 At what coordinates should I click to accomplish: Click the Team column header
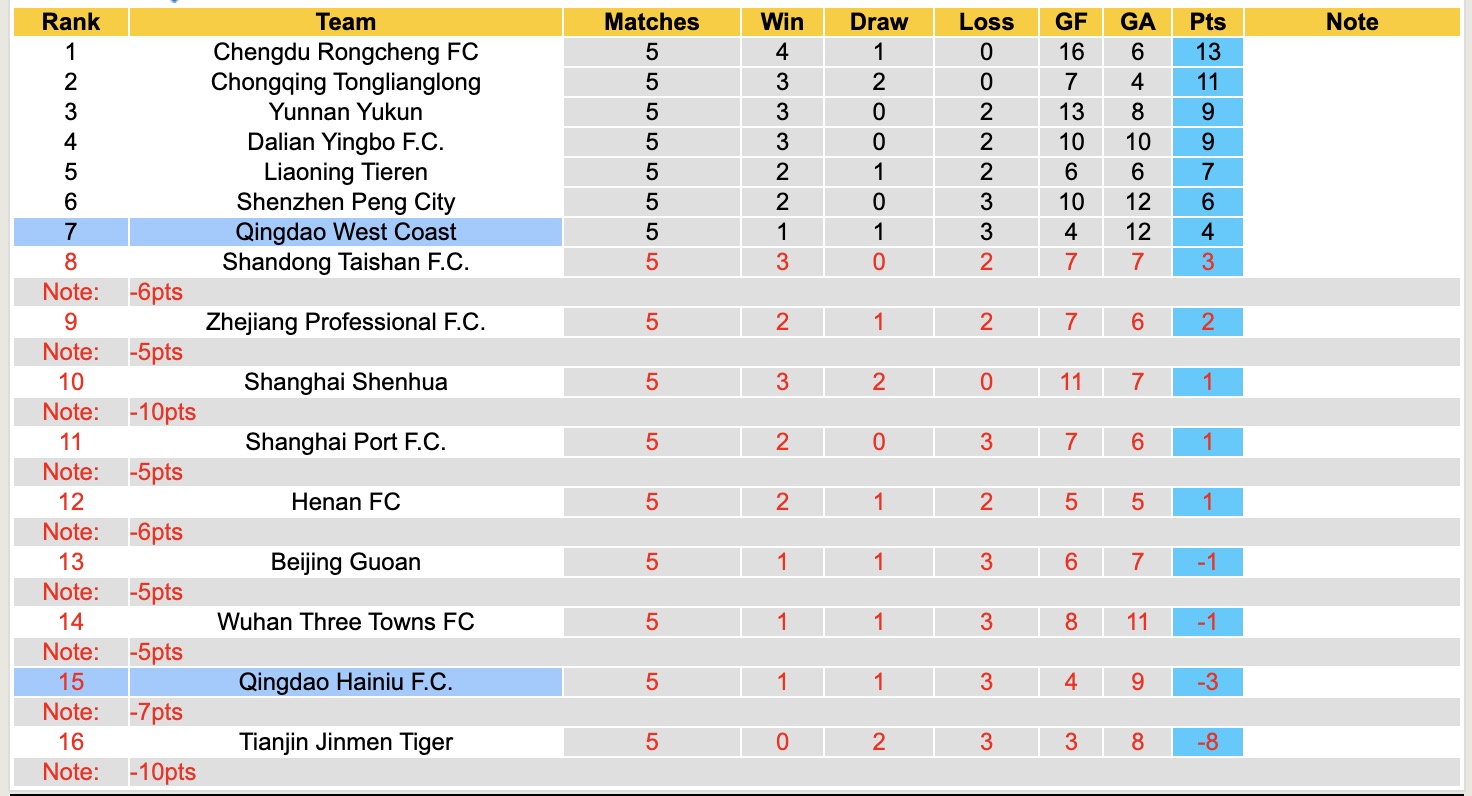point(346,22)
